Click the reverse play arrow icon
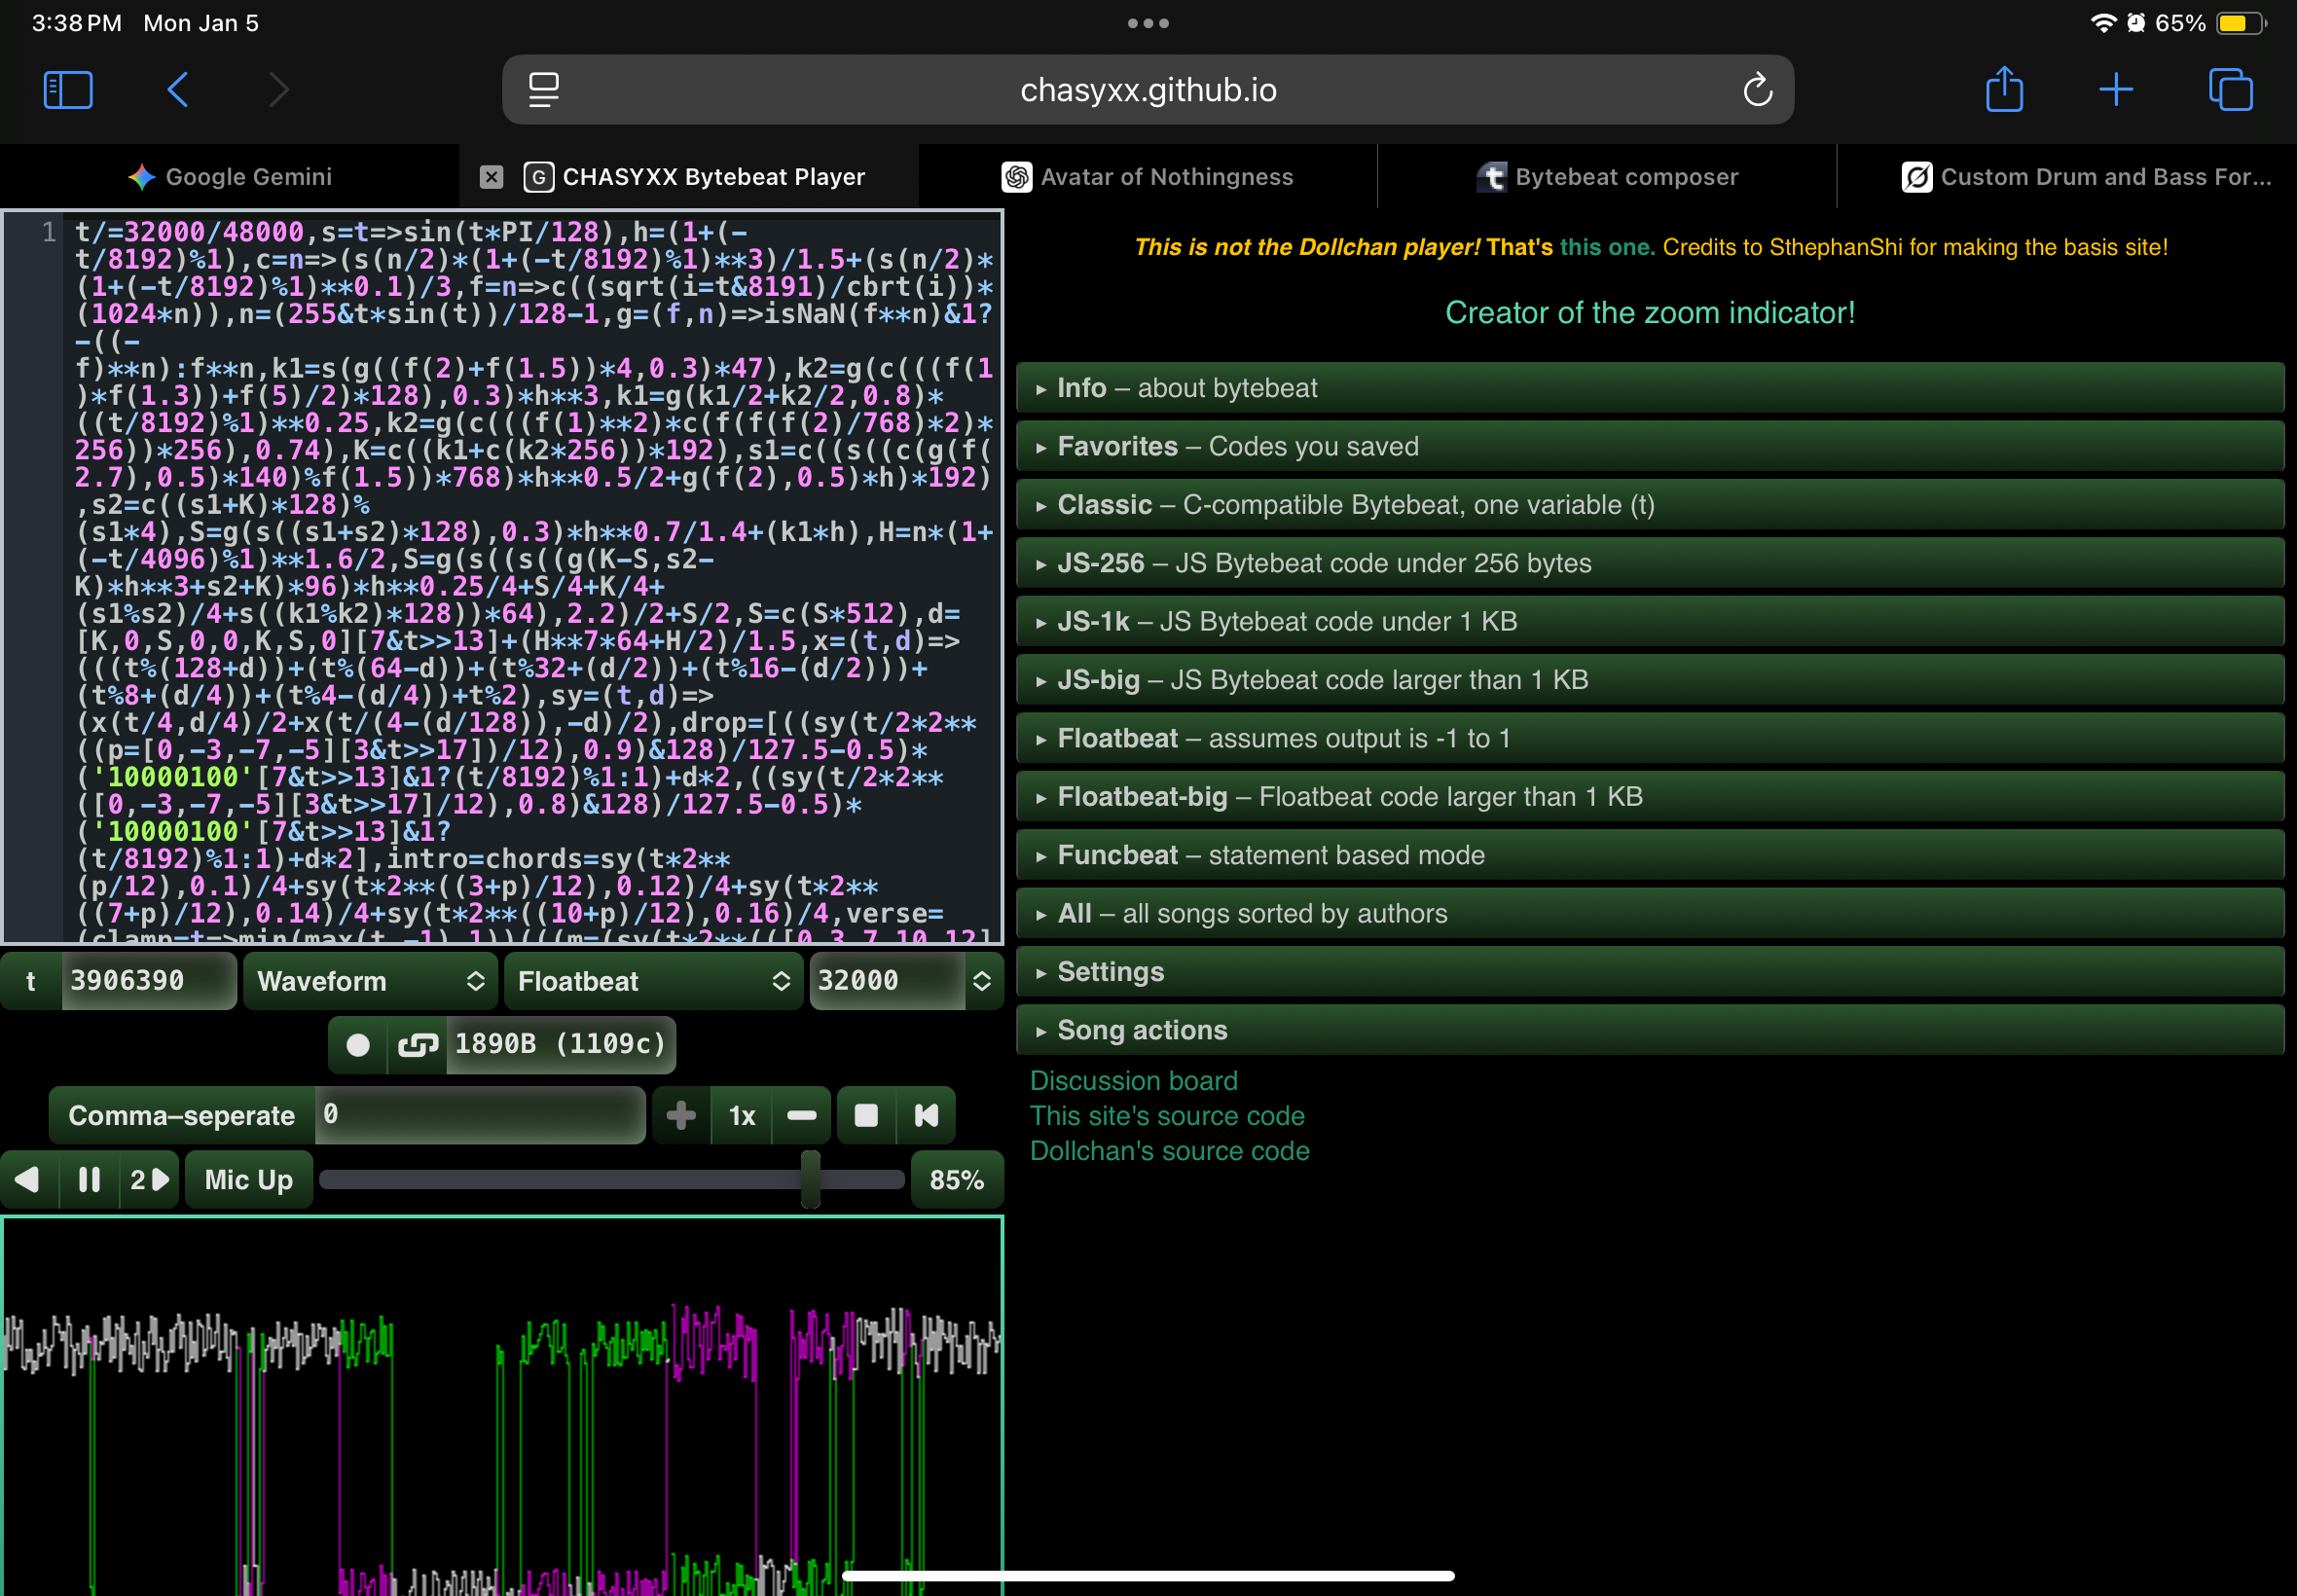 click(28, 1180)
